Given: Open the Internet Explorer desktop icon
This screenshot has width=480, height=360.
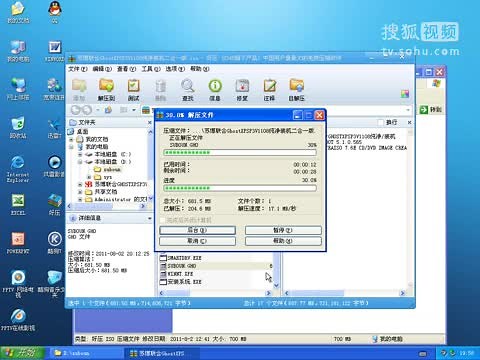Looking at the screenshot, I should [18, 169].
